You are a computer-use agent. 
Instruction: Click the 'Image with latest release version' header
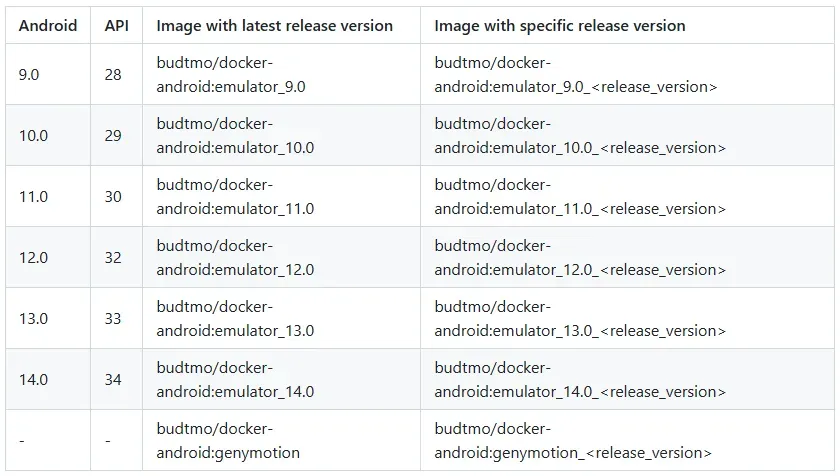click(274, 26)
